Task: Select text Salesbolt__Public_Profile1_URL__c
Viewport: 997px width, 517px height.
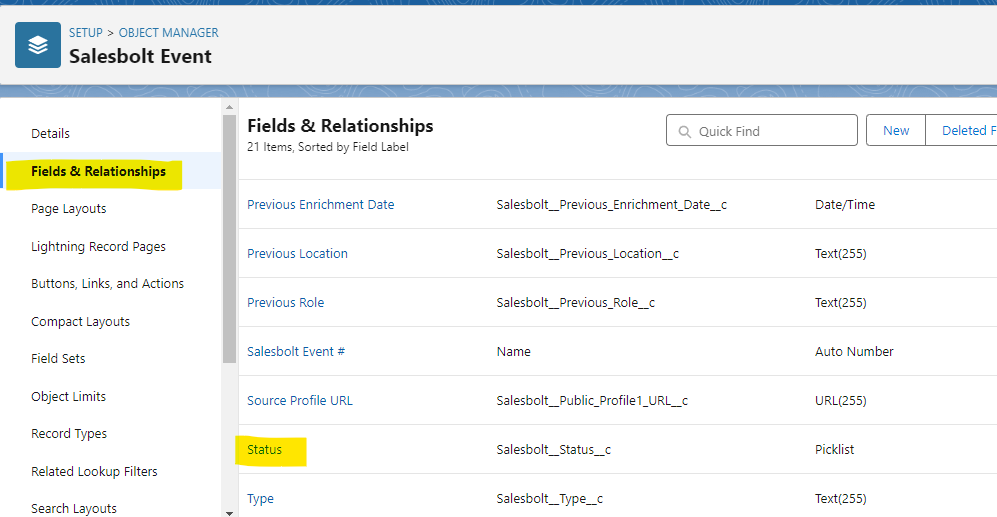Action: 592,401
